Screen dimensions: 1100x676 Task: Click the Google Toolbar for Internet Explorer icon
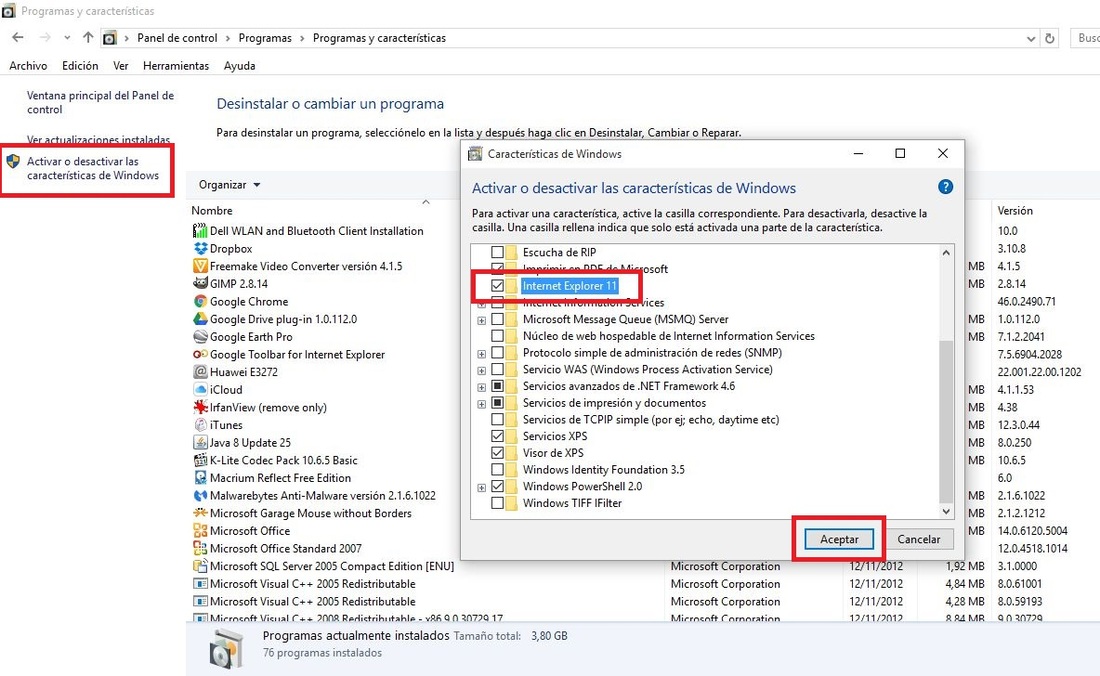point(200,355)
